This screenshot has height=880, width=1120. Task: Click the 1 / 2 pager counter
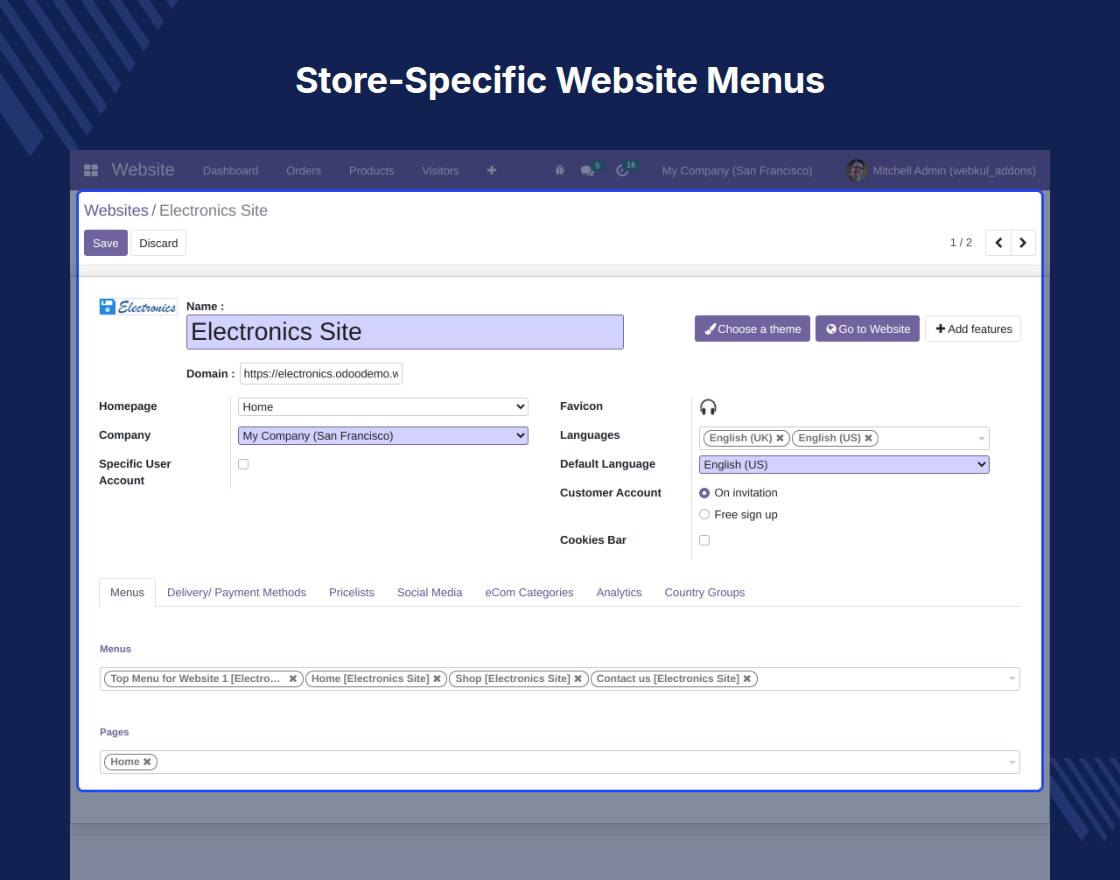[x=961, y=243]
